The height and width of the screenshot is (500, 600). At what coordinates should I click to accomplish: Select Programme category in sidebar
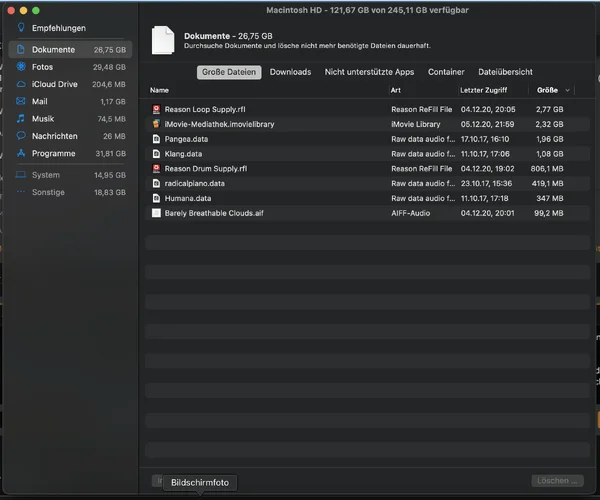point(70,153)
